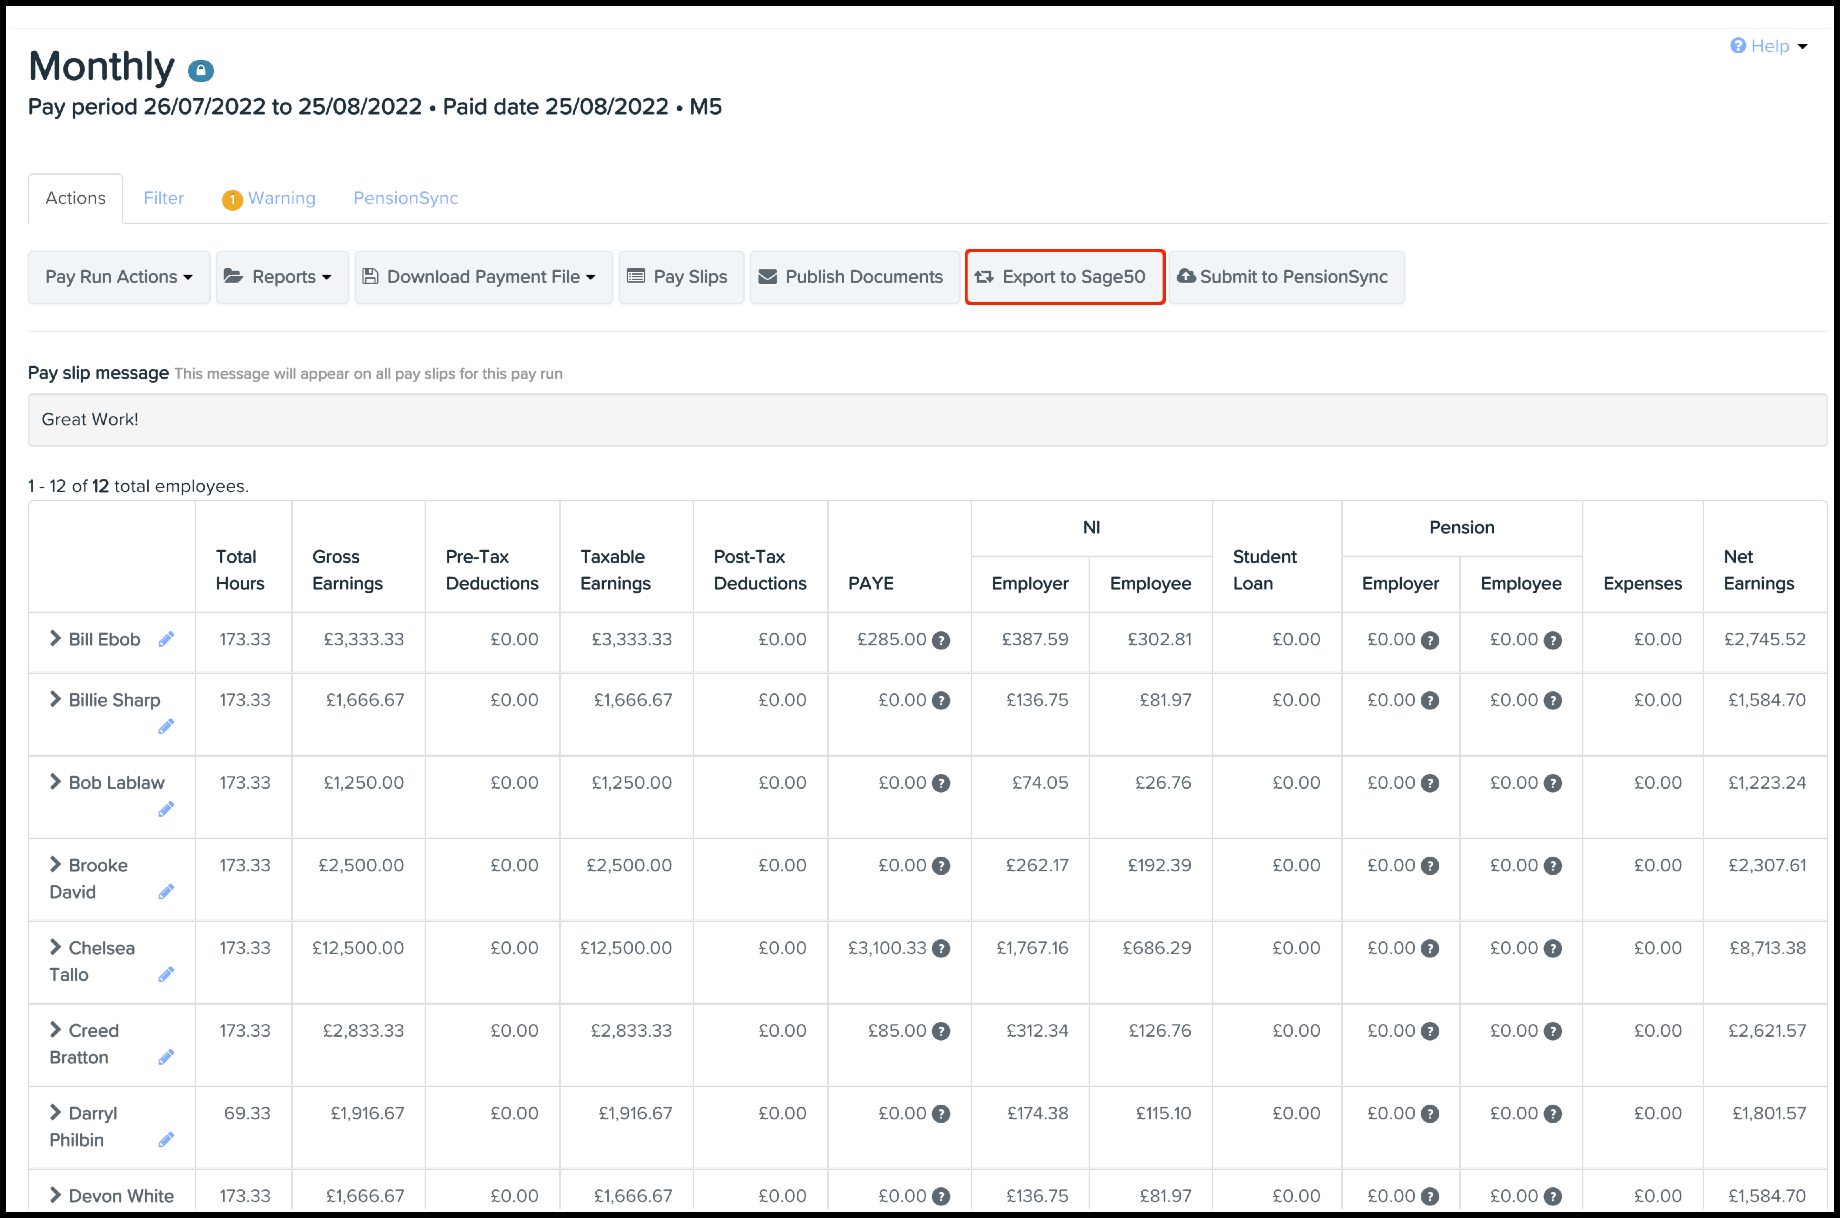Open the Pay Run Actions dropdown
Image resolution: width=1840 pixels, height=1218 pixels.
point(119,277)
